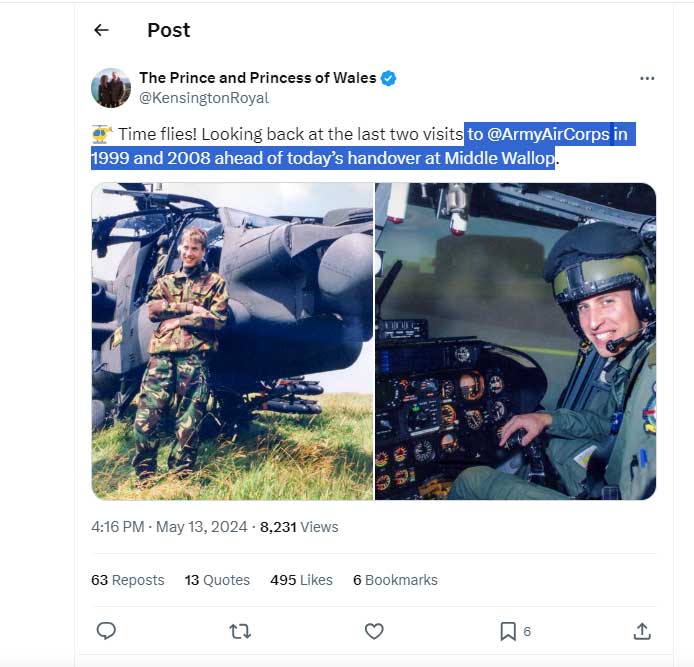Viewport: 694px width, 667px height.
Task: Click the @KensingtonRoyal handle
Action: click(204, 98)
